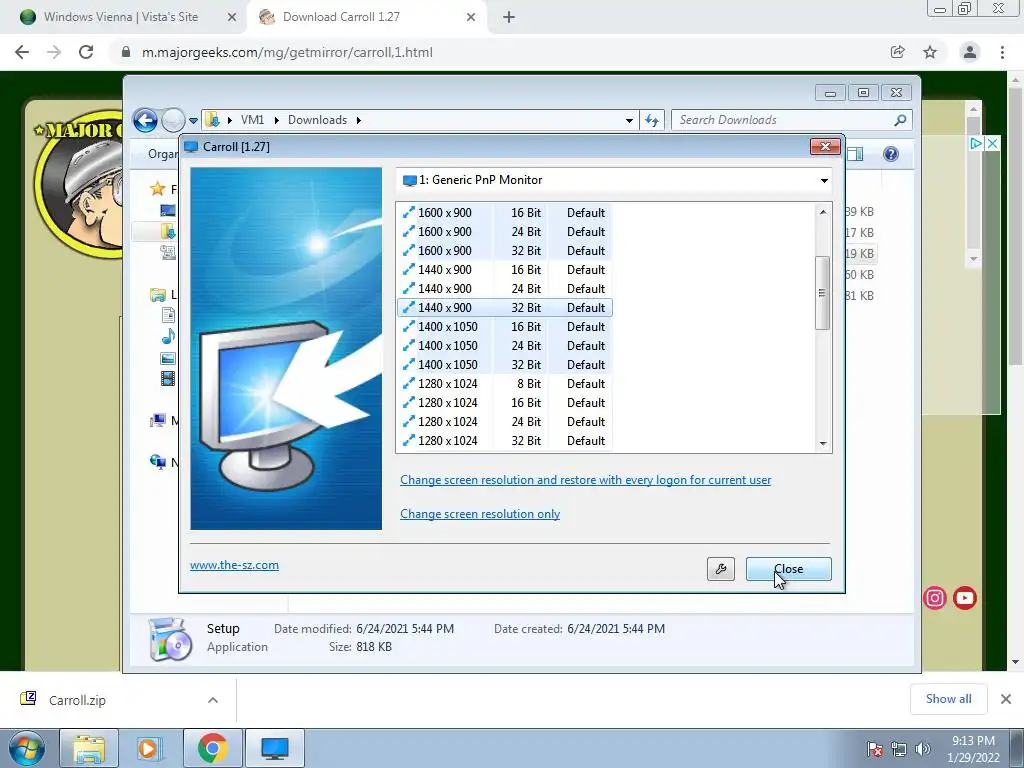Click Favorites star in Explorer navigation pane

pos(157,189)
